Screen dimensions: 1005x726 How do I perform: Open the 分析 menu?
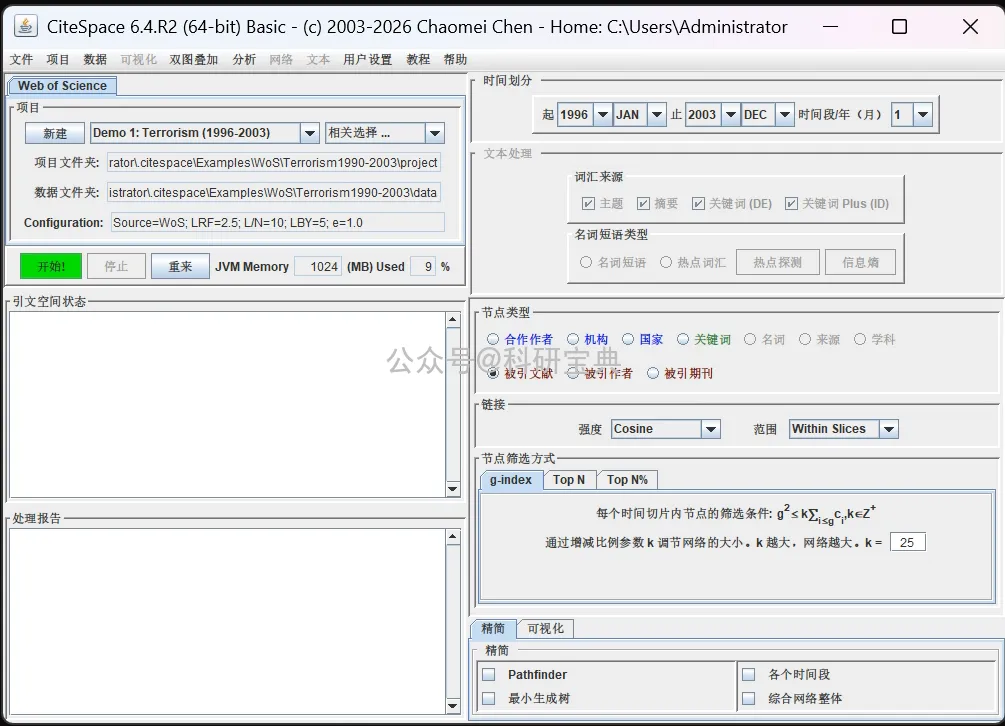(244, 60)
